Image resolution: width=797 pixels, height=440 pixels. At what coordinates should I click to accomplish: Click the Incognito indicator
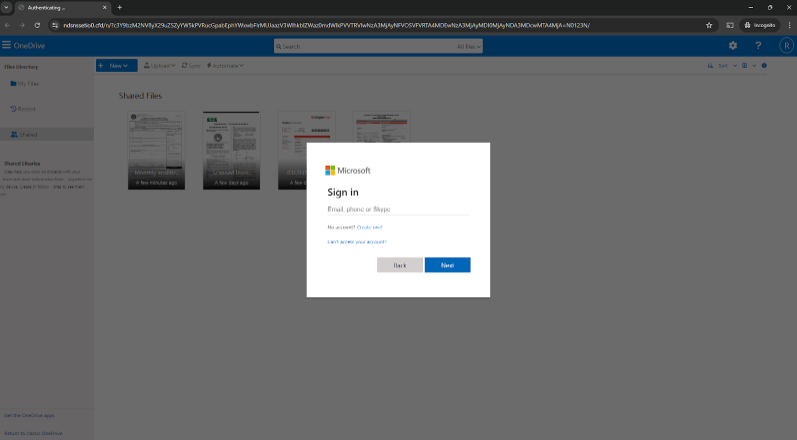(x=759, y=25)
